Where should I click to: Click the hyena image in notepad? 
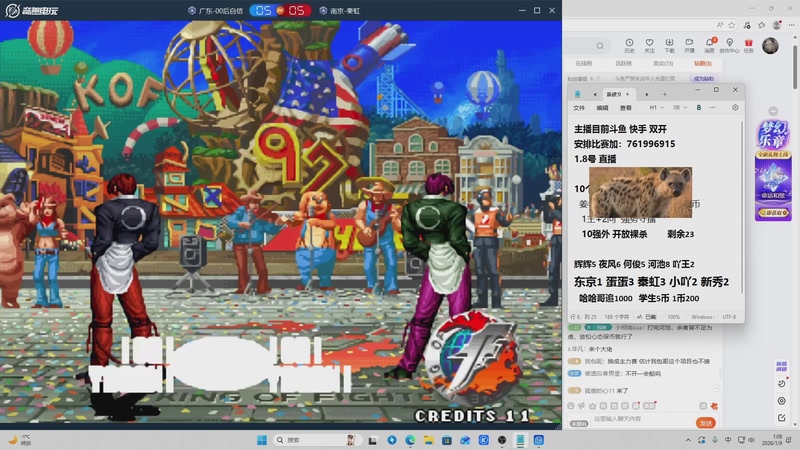(640, 192)
